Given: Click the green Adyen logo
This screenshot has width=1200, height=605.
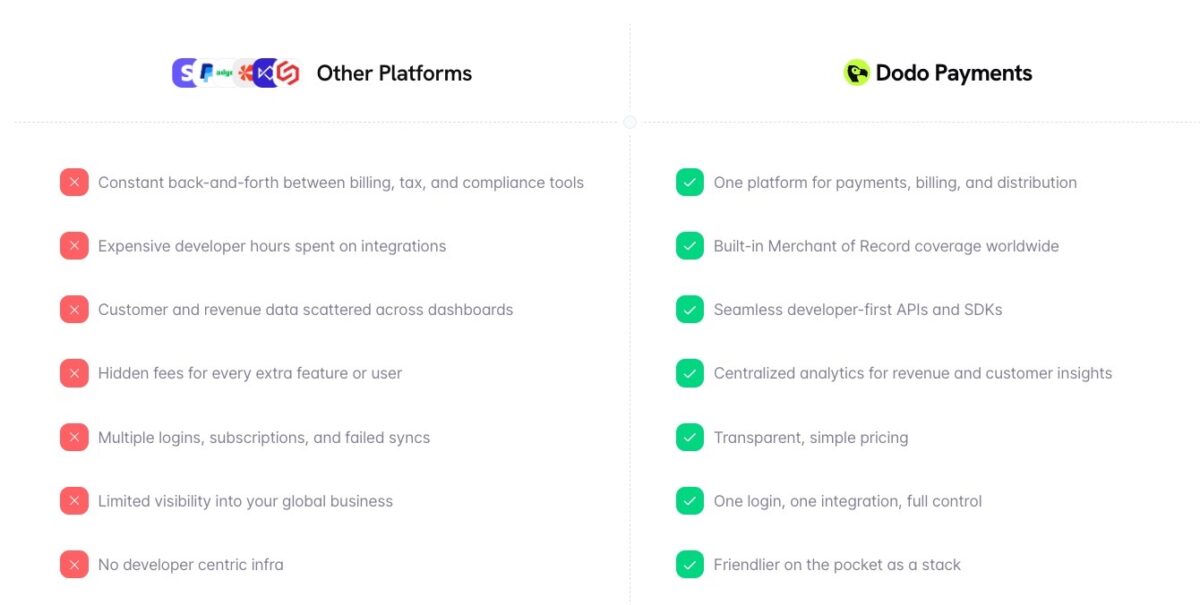Looking at the screenshot, I should 226,73.
